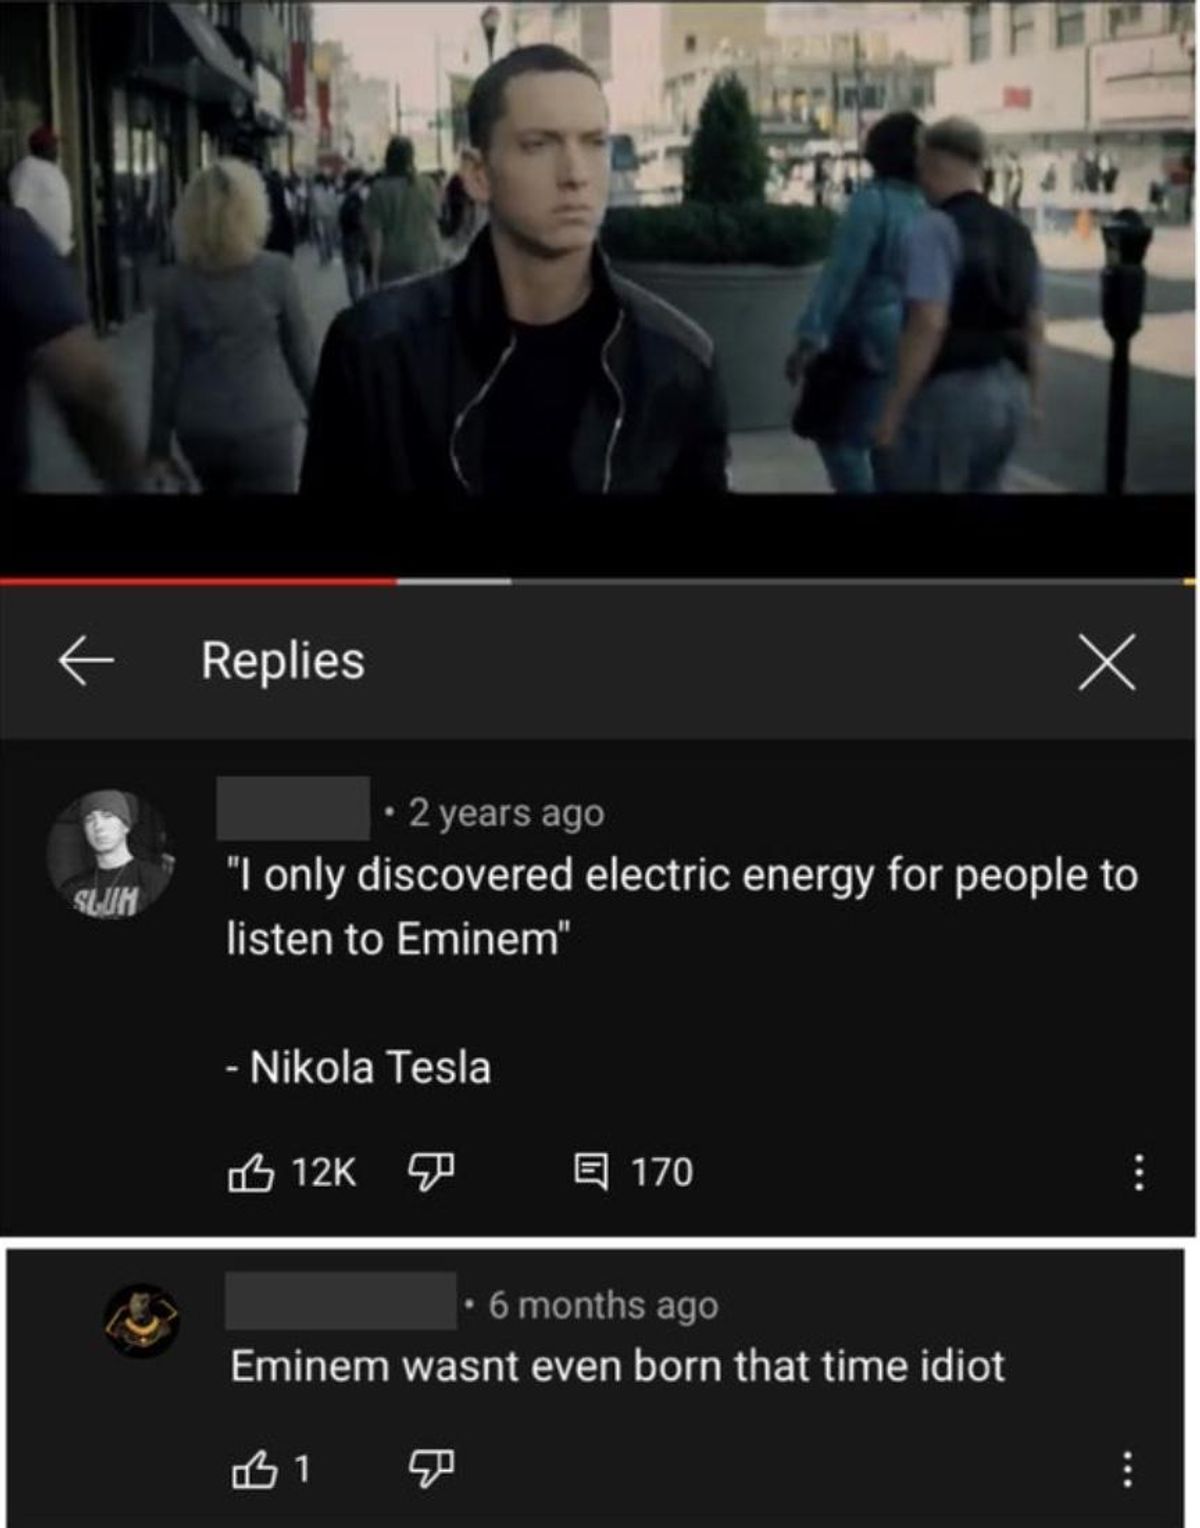Open more options for the 6 months ago reply
The image size is (1200, 1528).
point(1127,1469)
